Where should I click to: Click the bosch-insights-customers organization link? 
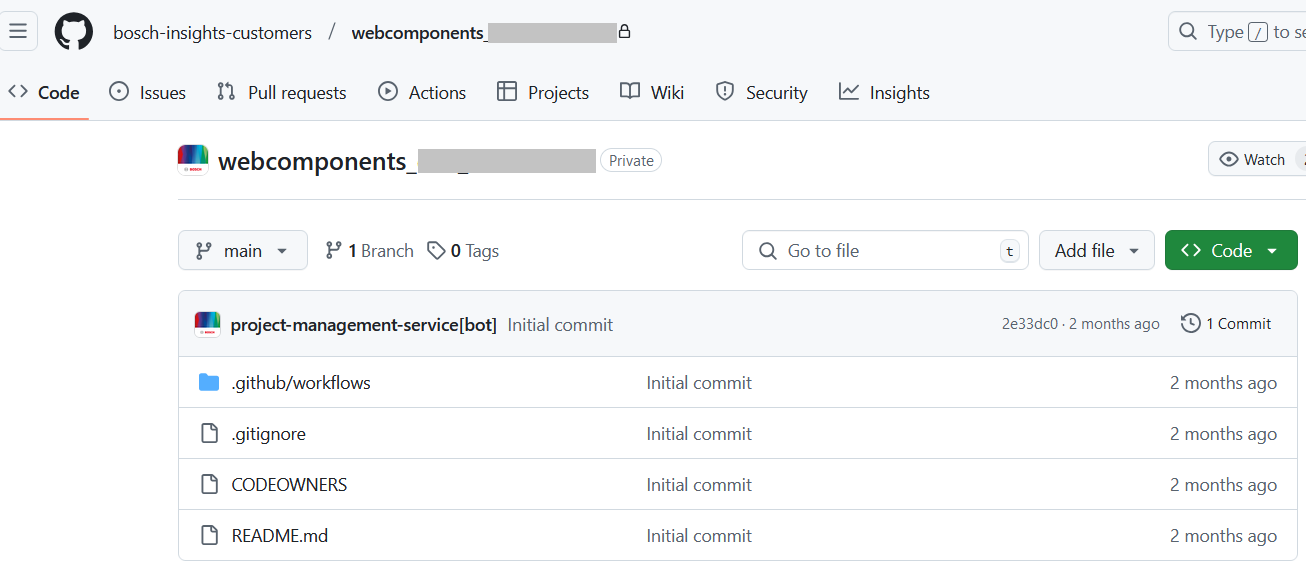tap(212, 33)
